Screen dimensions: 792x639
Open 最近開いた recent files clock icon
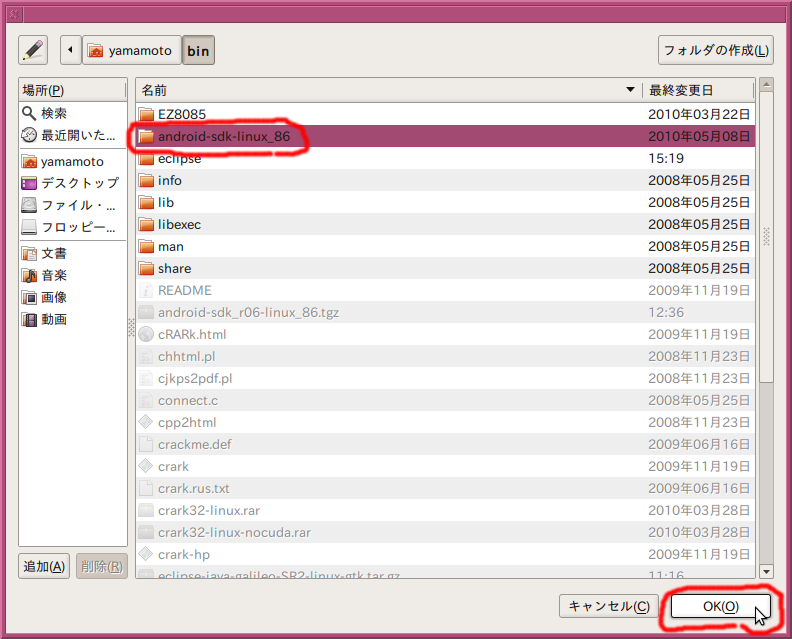click(29, 135)
